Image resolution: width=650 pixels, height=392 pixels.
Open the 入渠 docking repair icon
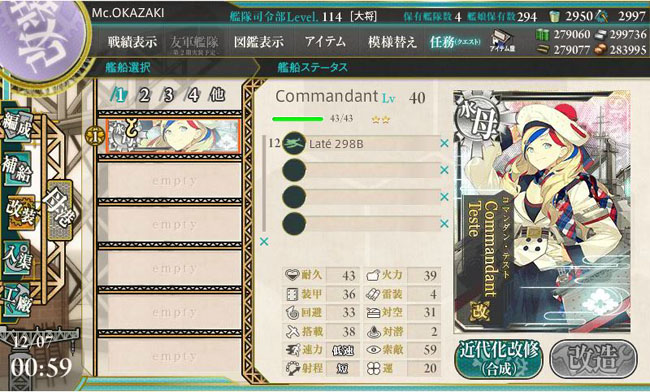(17, 257)
